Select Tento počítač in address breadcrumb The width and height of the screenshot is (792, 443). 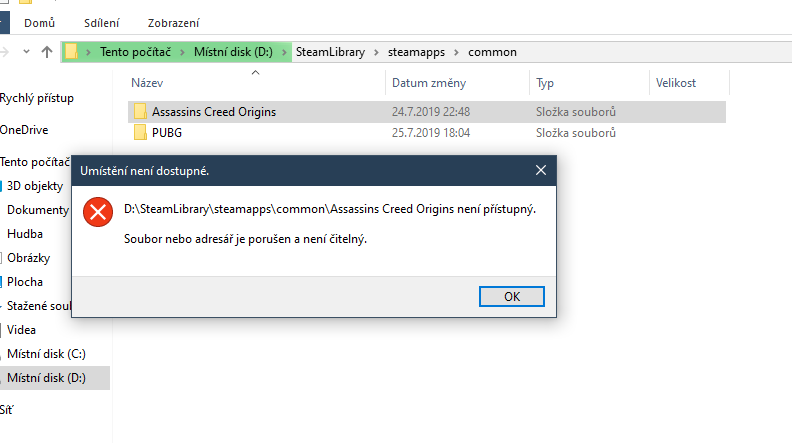tap(135, 52)
